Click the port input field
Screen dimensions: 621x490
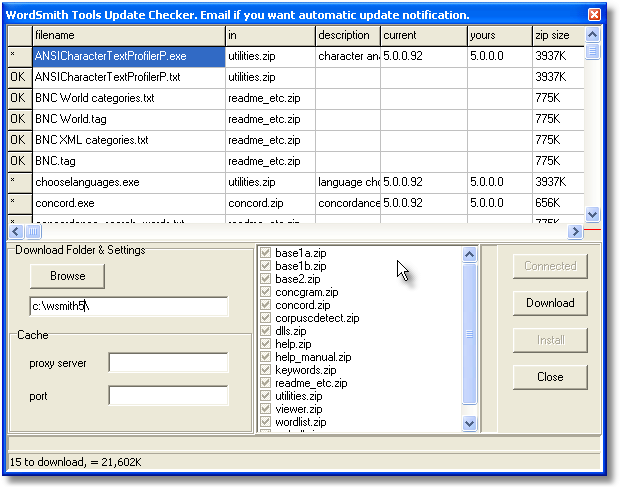coord(168,395)
